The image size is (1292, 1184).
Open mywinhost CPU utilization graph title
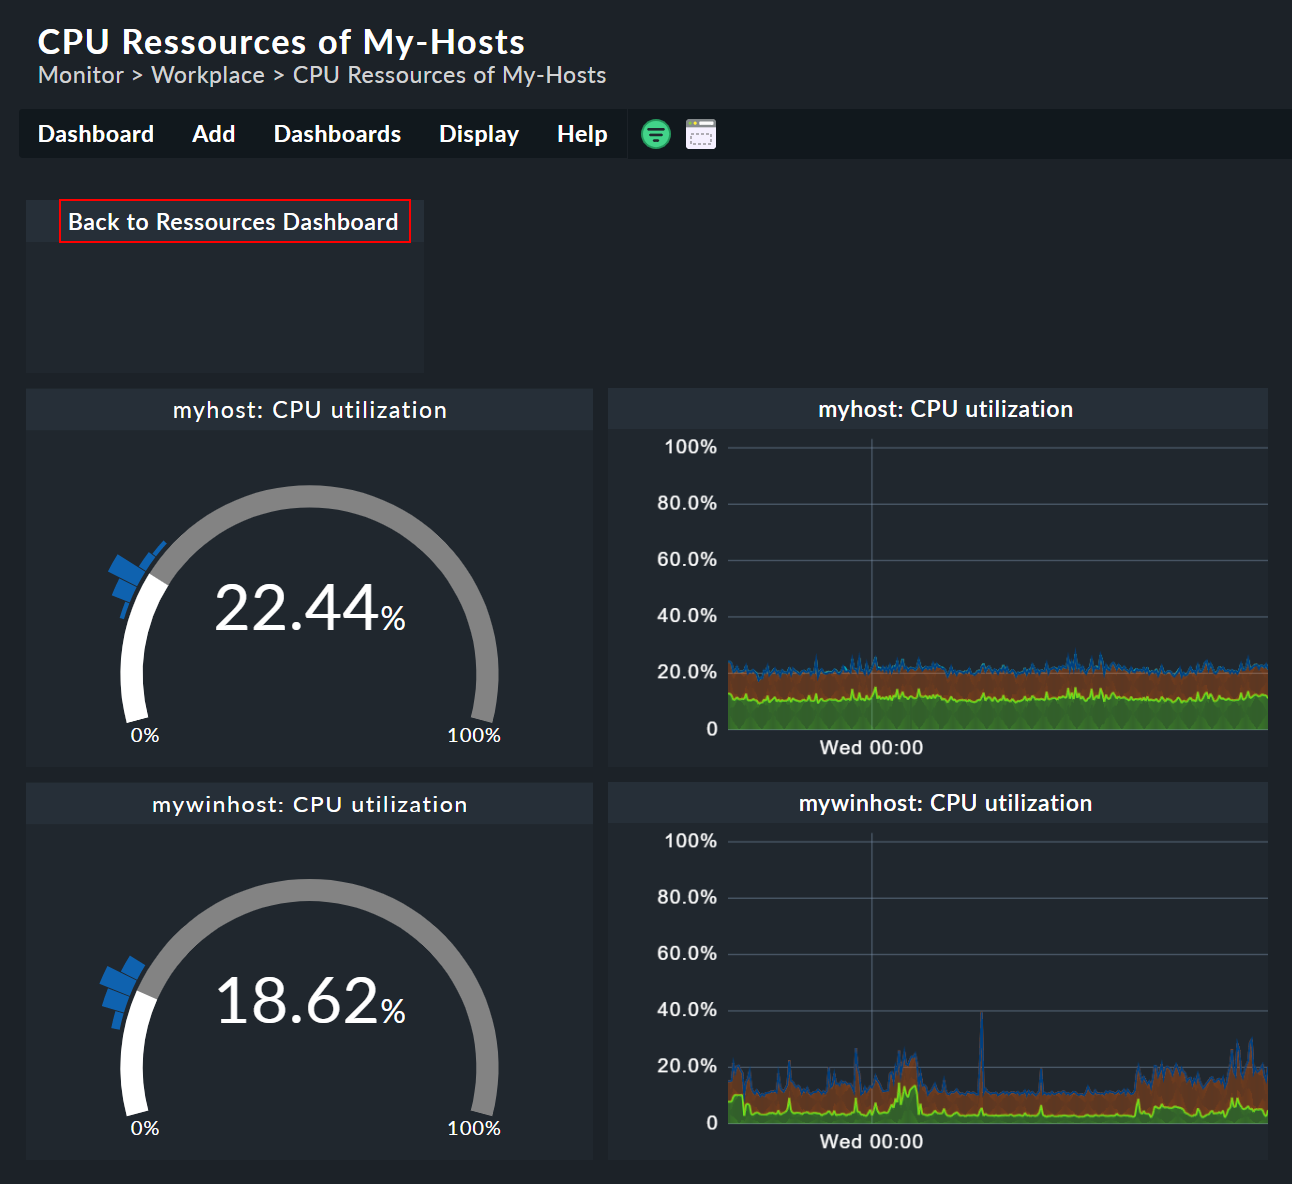coord(945,803)
